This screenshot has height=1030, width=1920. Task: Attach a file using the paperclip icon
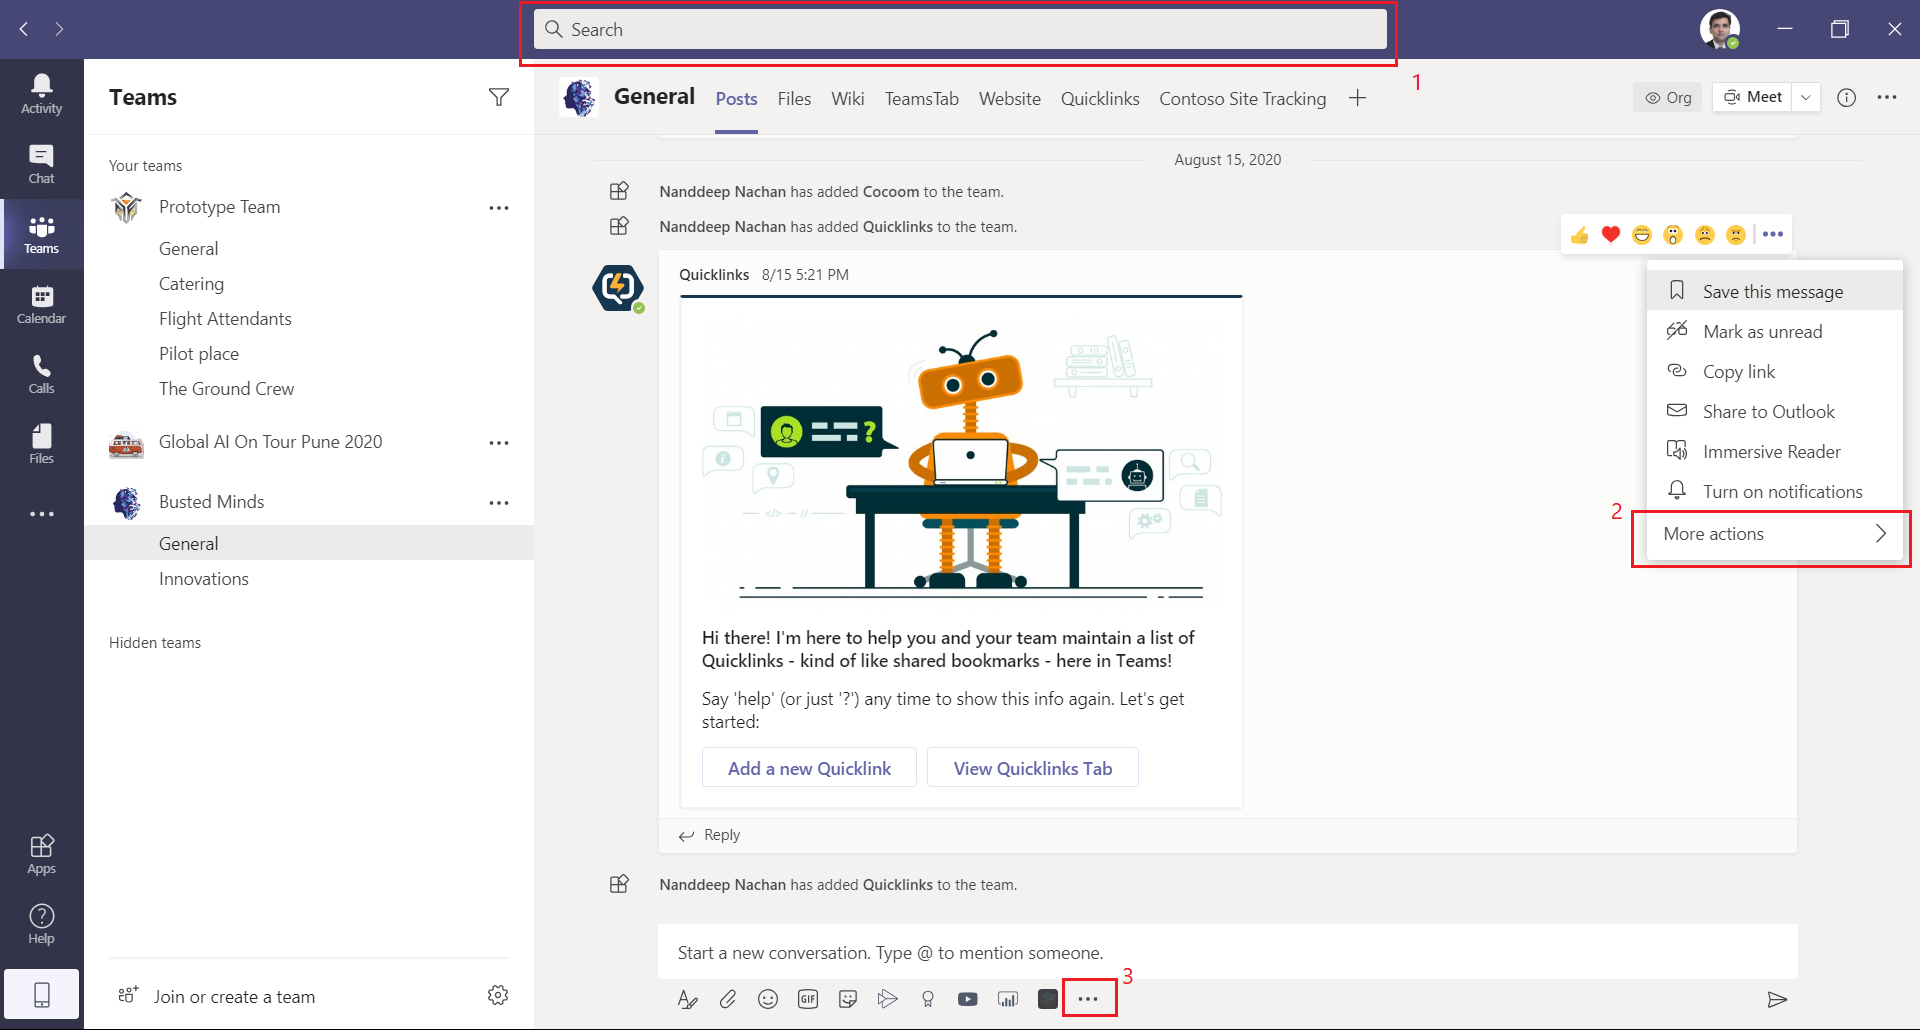click(x=728, y=999)
